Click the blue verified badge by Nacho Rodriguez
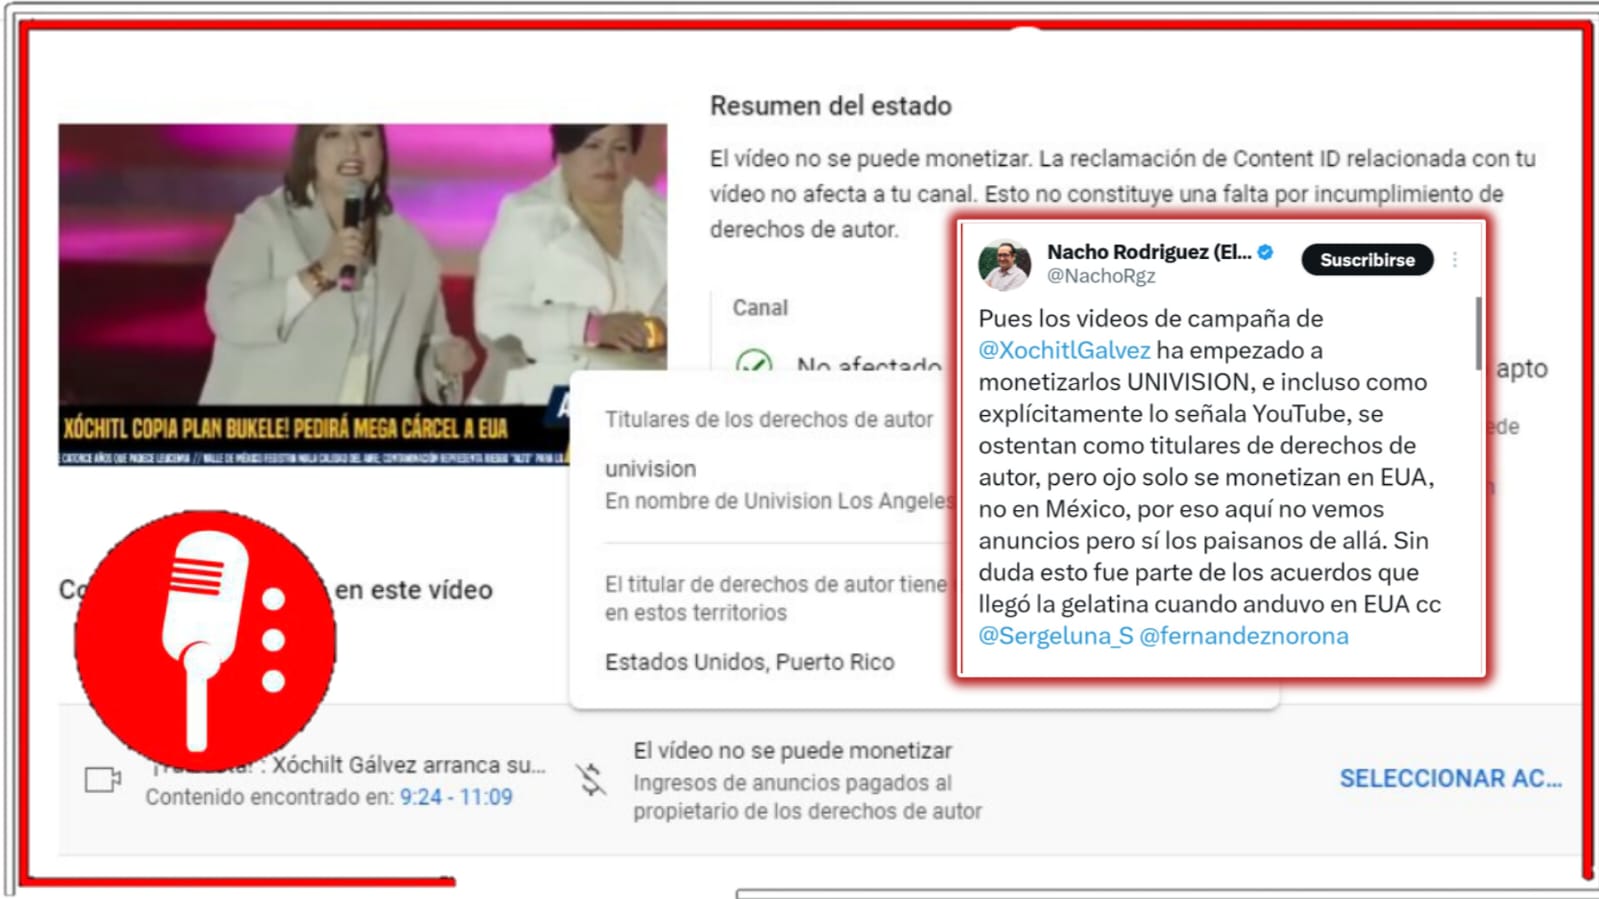 1265,252
